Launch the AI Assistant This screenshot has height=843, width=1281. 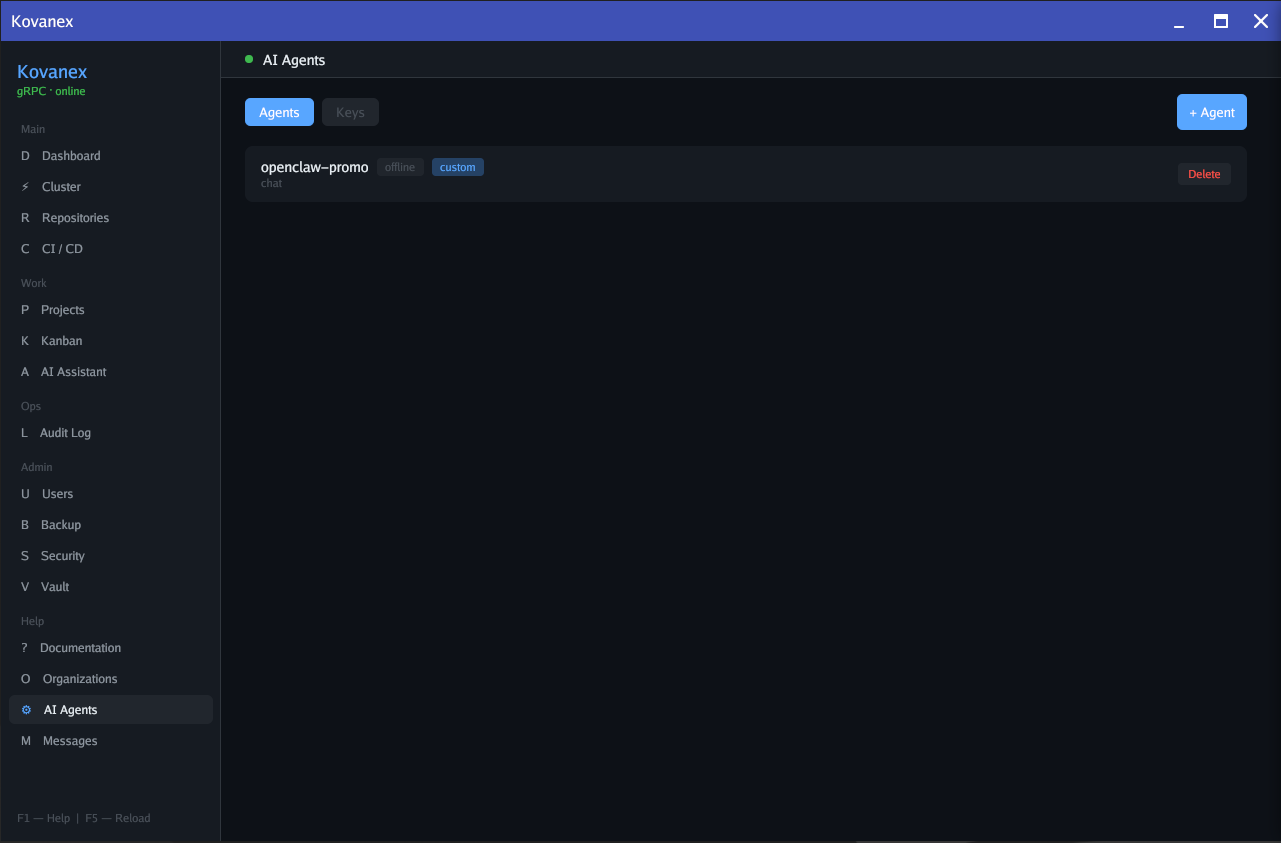click(x=73, y=371)
